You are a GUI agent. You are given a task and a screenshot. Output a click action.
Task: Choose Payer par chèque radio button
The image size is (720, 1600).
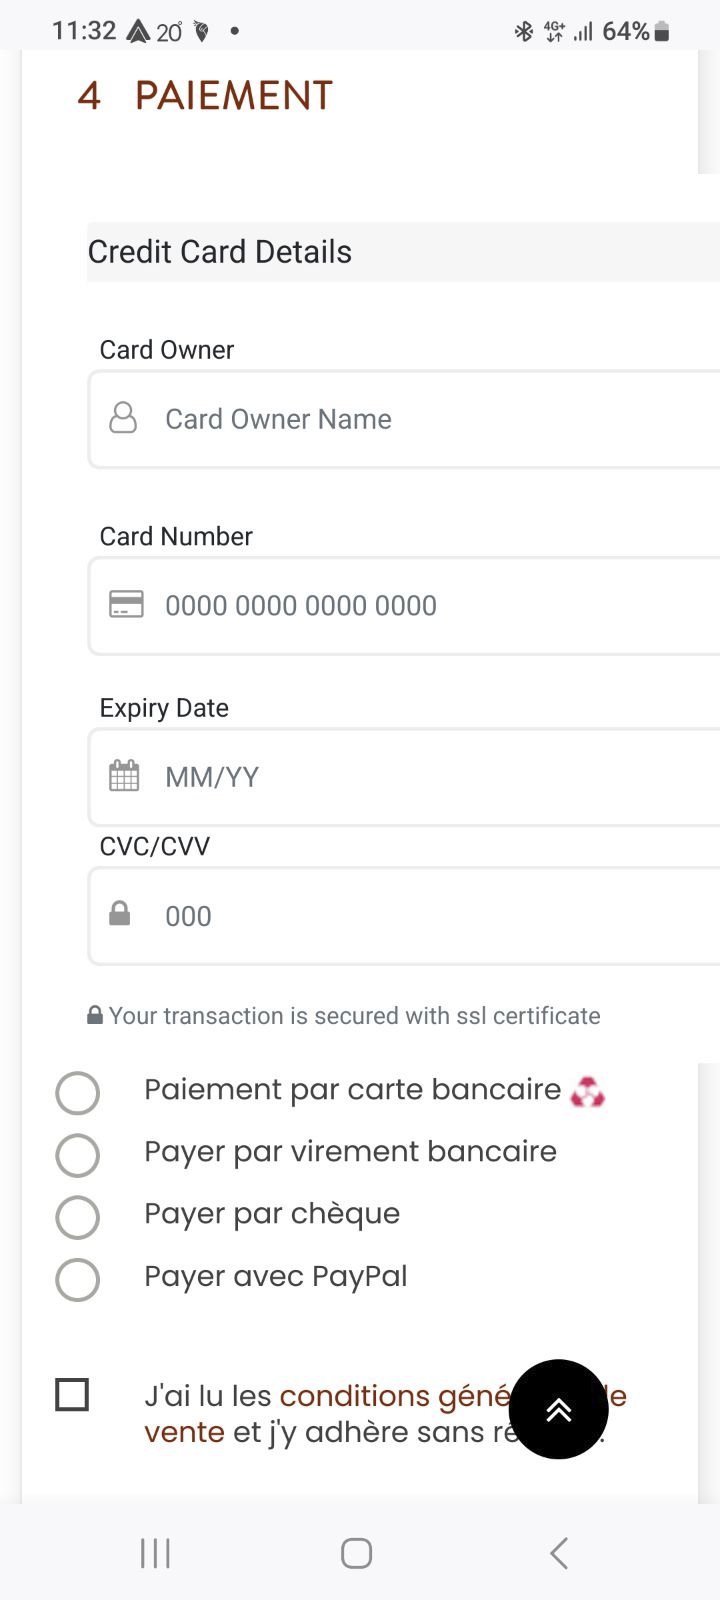pyautogui.click(x=78, y=1217)
